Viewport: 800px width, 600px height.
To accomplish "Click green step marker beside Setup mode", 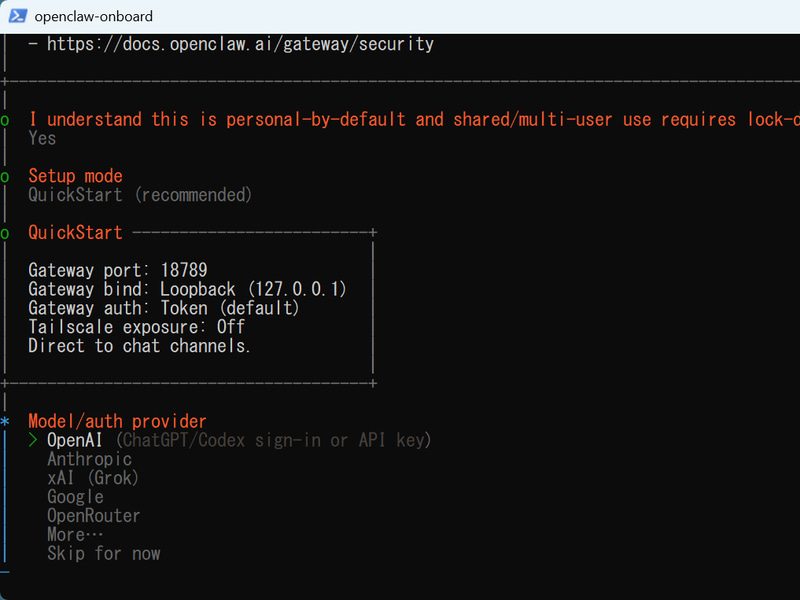I will 5,177.
